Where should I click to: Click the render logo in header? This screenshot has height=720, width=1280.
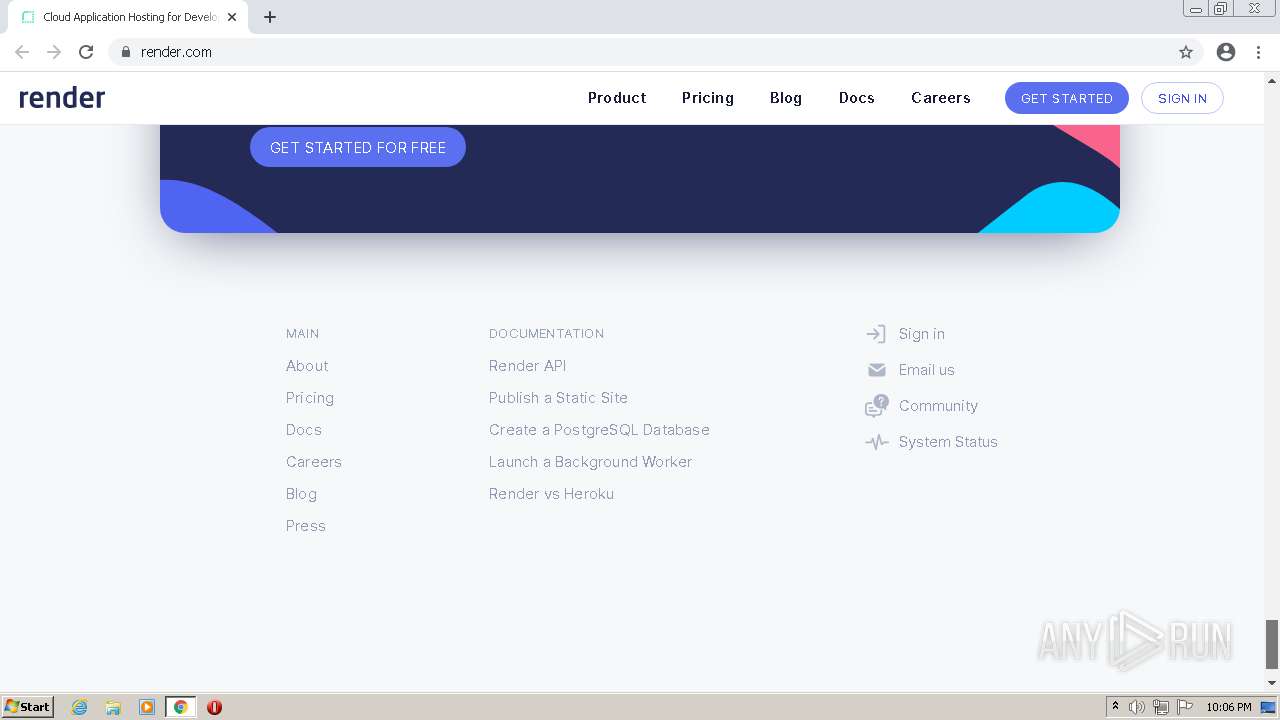[62, 98]
